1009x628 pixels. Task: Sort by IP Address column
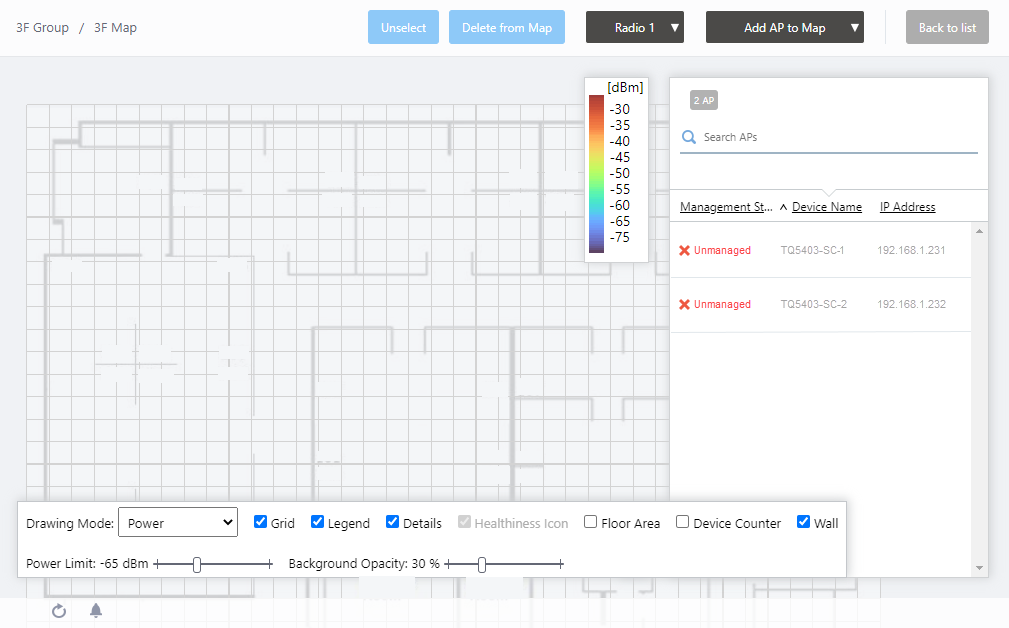point(907,207)
